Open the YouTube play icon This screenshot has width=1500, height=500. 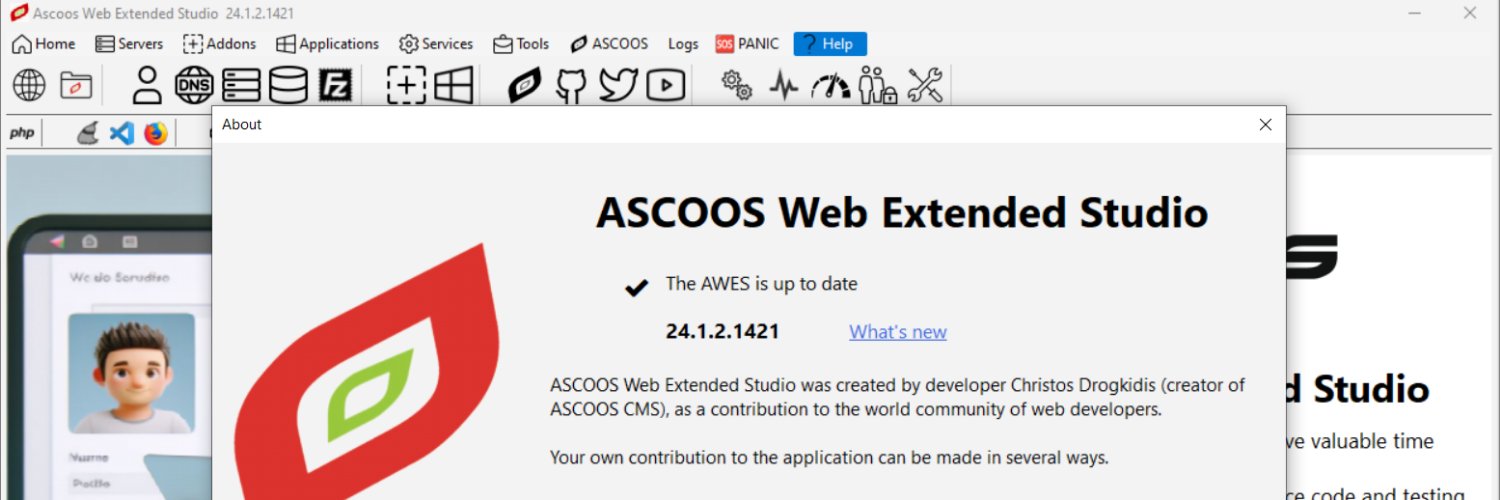pyautogui.click(x=665, y=86)
